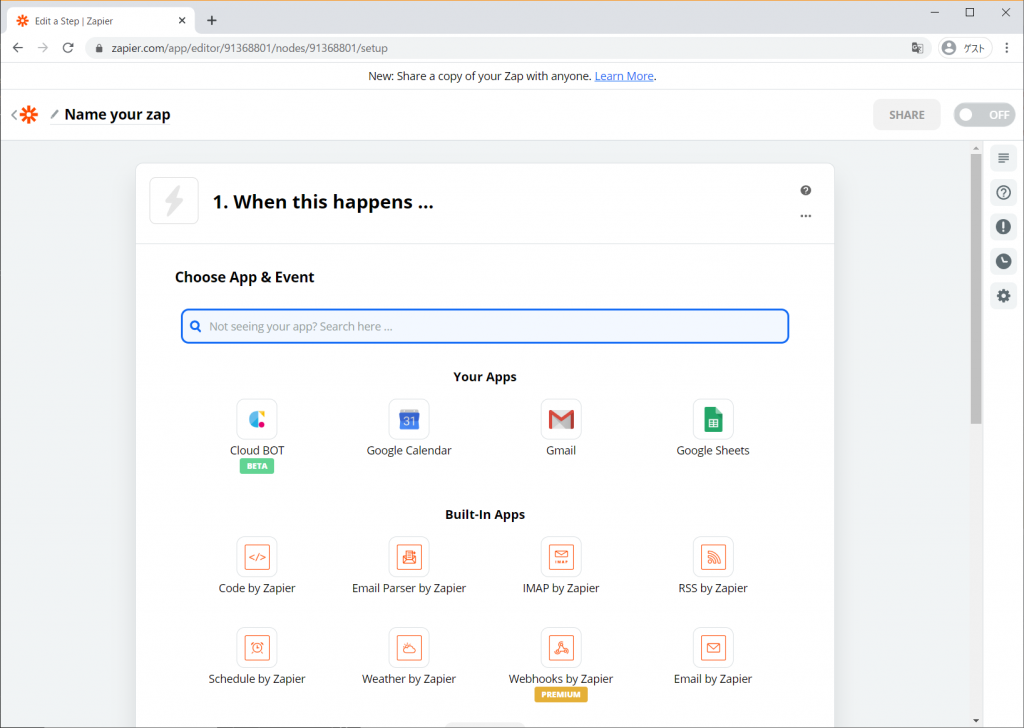Open a new browser tab
1024x728 pixels.
[x=212, y=20]
